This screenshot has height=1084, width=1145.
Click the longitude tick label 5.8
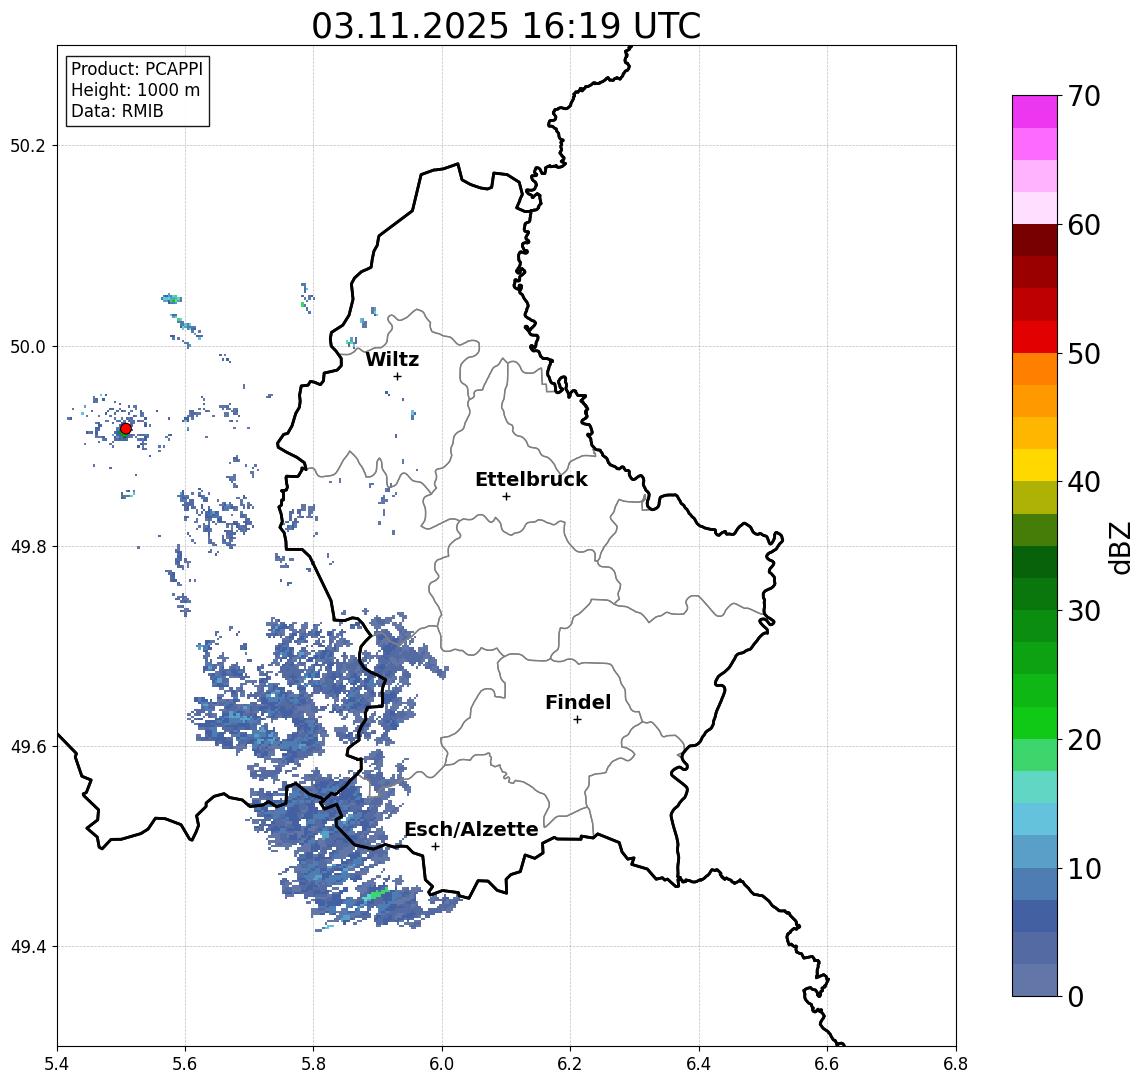click(x=313, y=1064)
